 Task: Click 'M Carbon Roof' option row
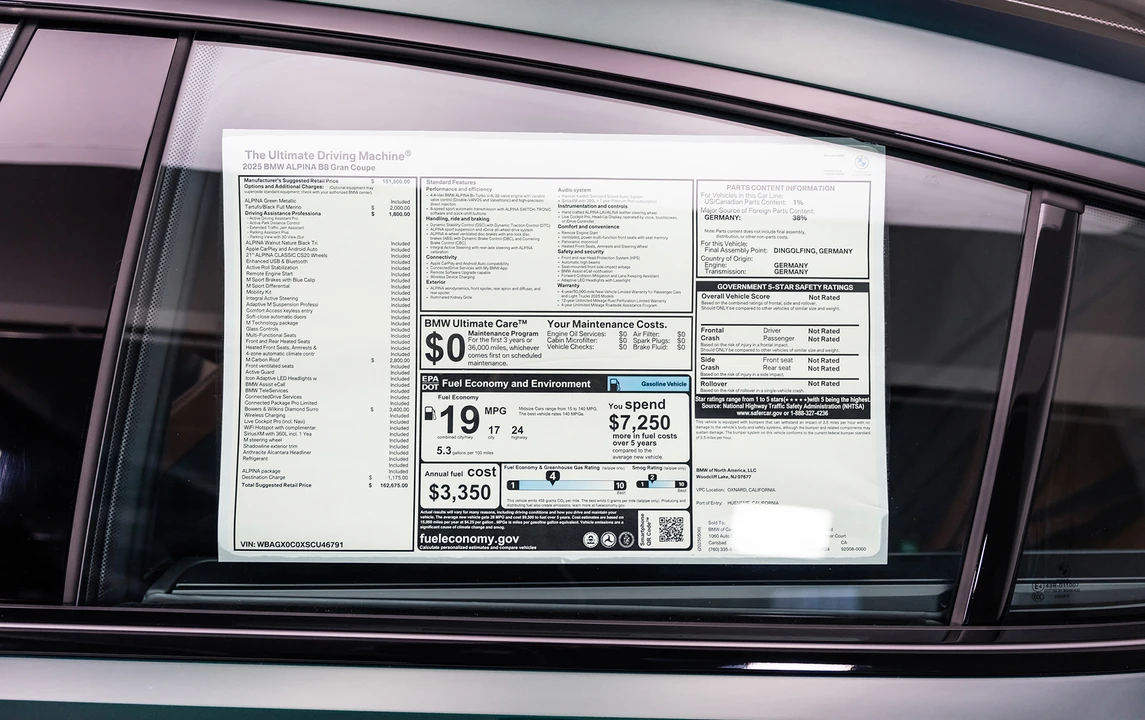click(326, 360)
